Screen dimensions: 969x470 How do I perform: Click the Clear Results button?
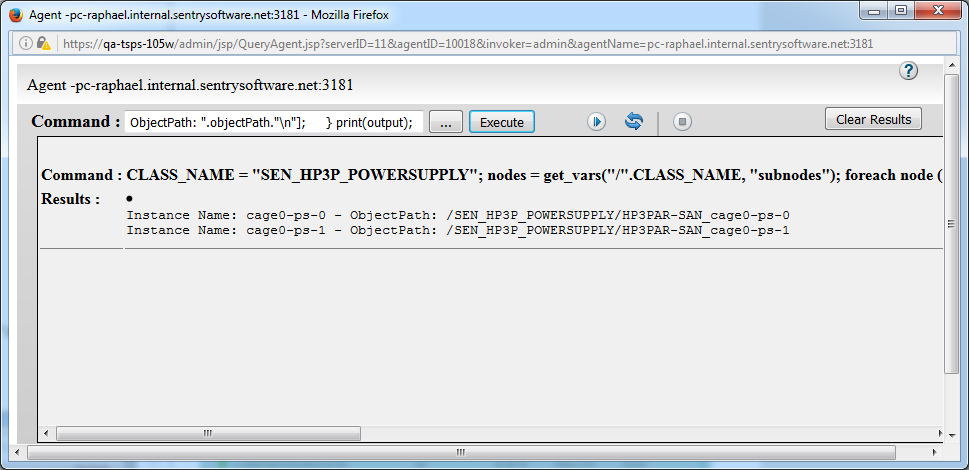coord(873,119)
